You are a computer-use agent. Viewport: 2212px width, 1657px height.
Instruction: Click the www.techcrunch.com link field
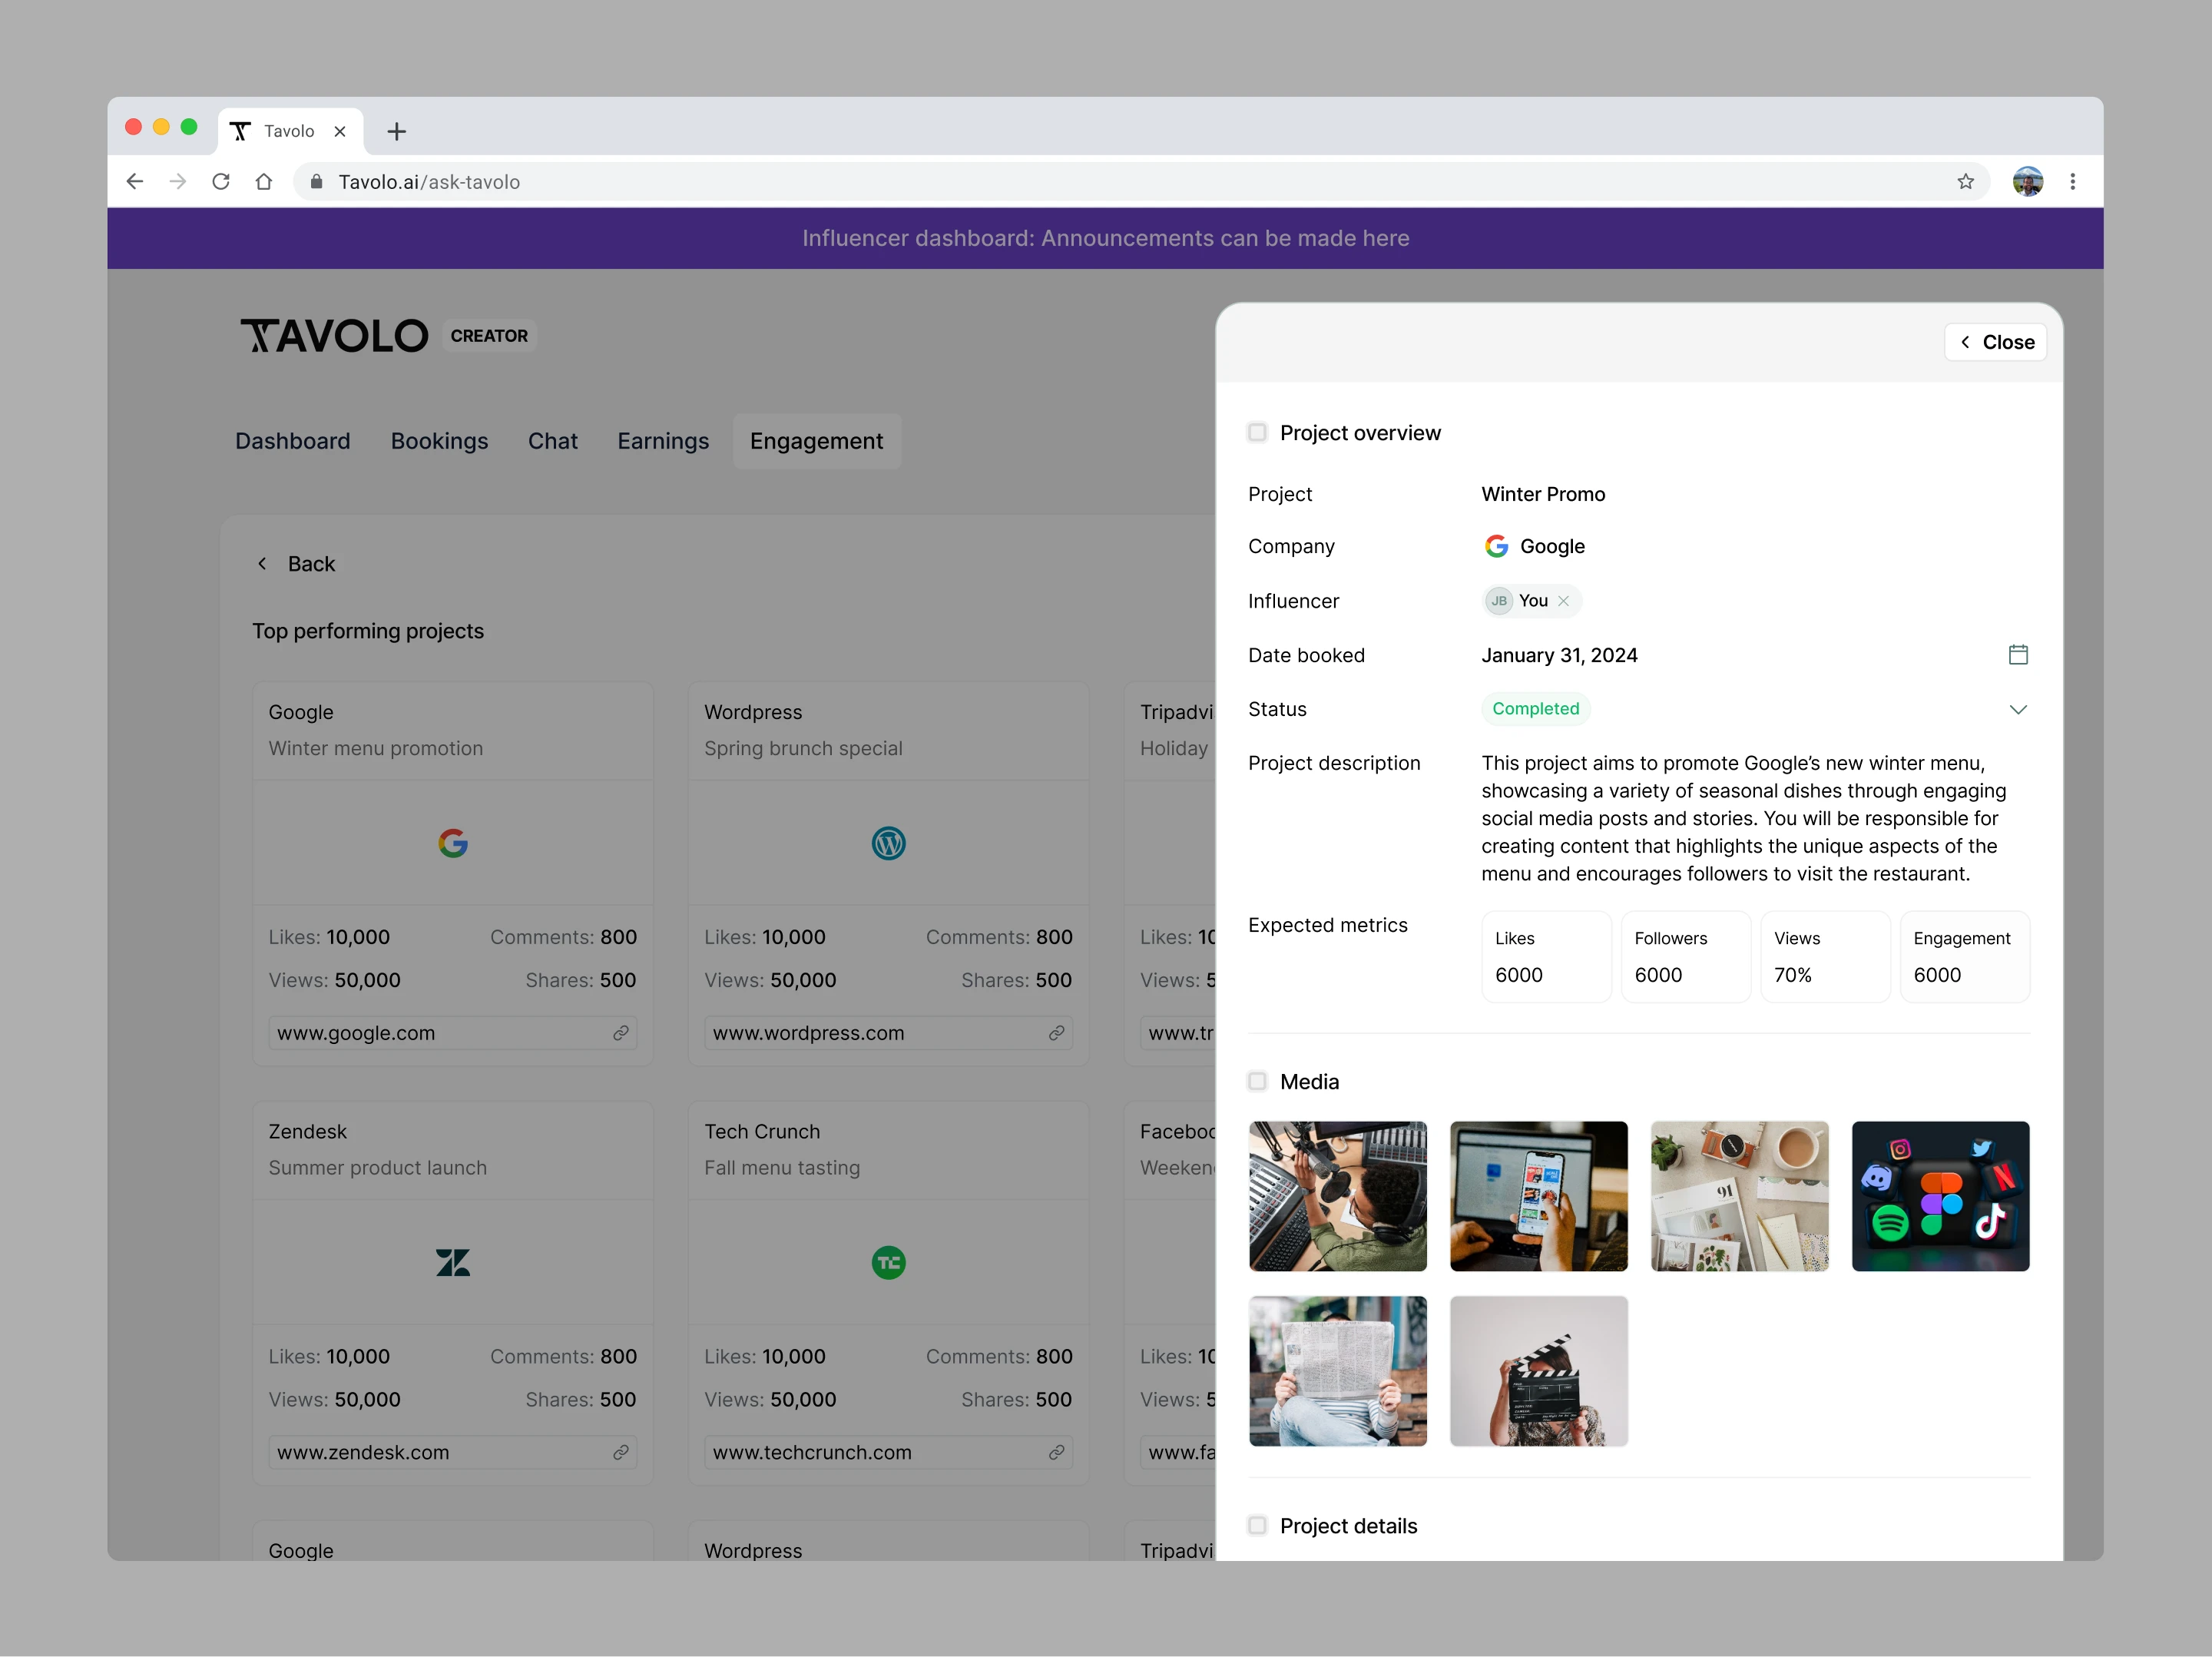tap(888, 1452)
